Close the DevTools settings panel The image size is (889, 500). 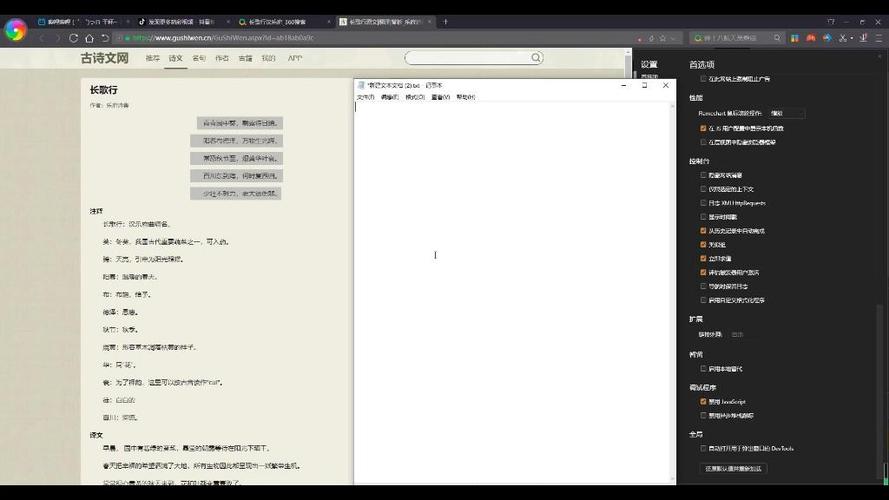(x=880, y=56)
